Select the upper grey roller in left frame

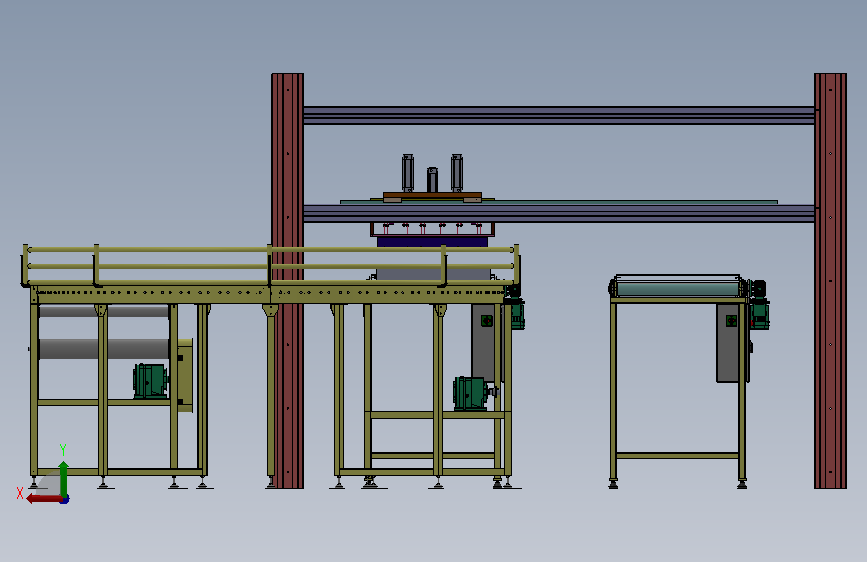(104, 311)
